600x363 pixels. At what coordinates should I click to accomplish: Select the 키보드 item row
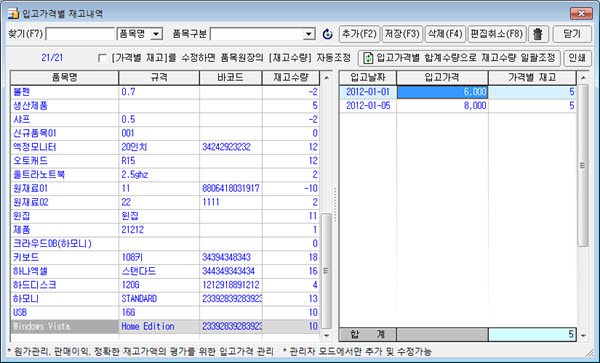[165, 257]
